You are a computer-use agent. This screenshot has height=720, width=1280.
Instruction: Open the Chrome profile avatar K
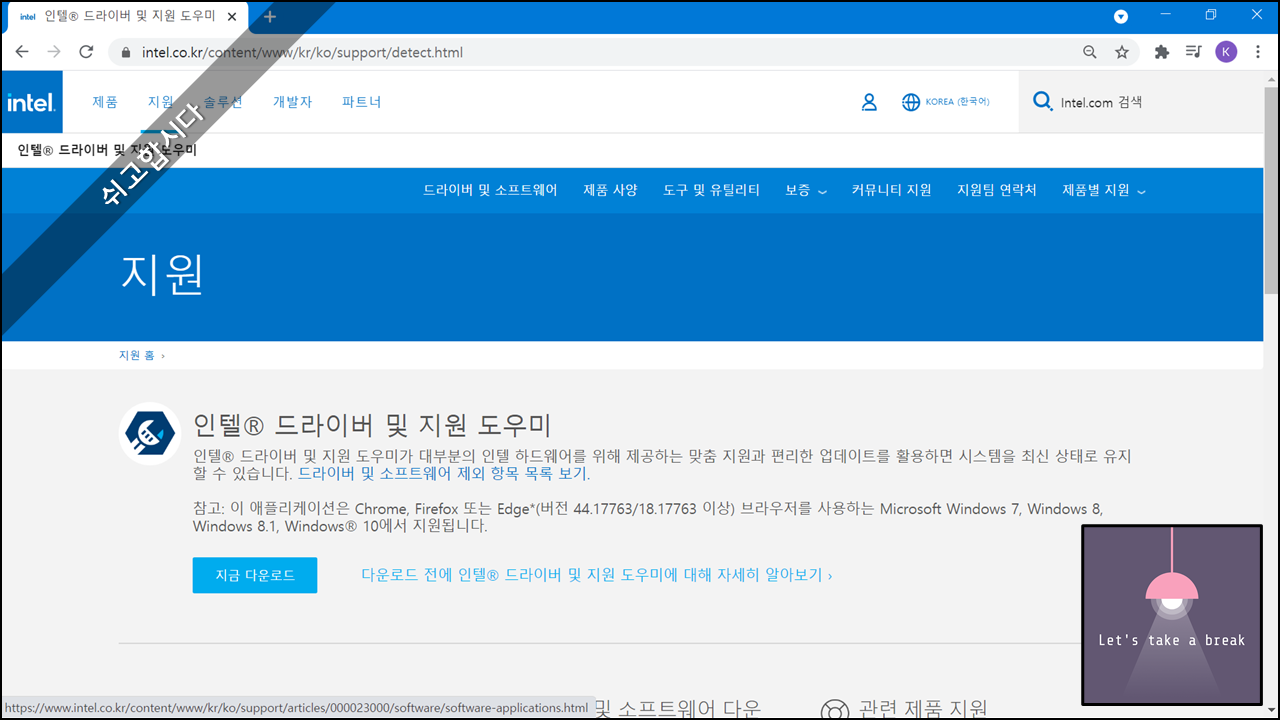point(1226,52)
